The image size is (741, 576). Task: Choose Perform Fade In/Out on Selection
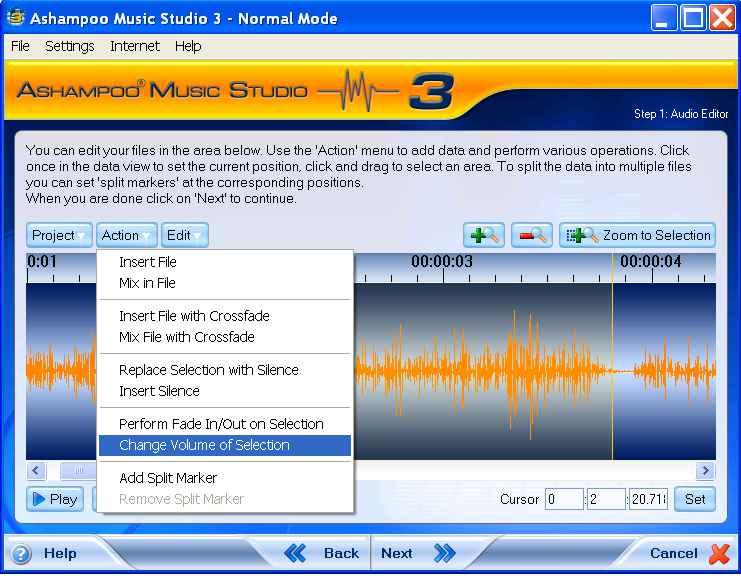coord(221,424)
